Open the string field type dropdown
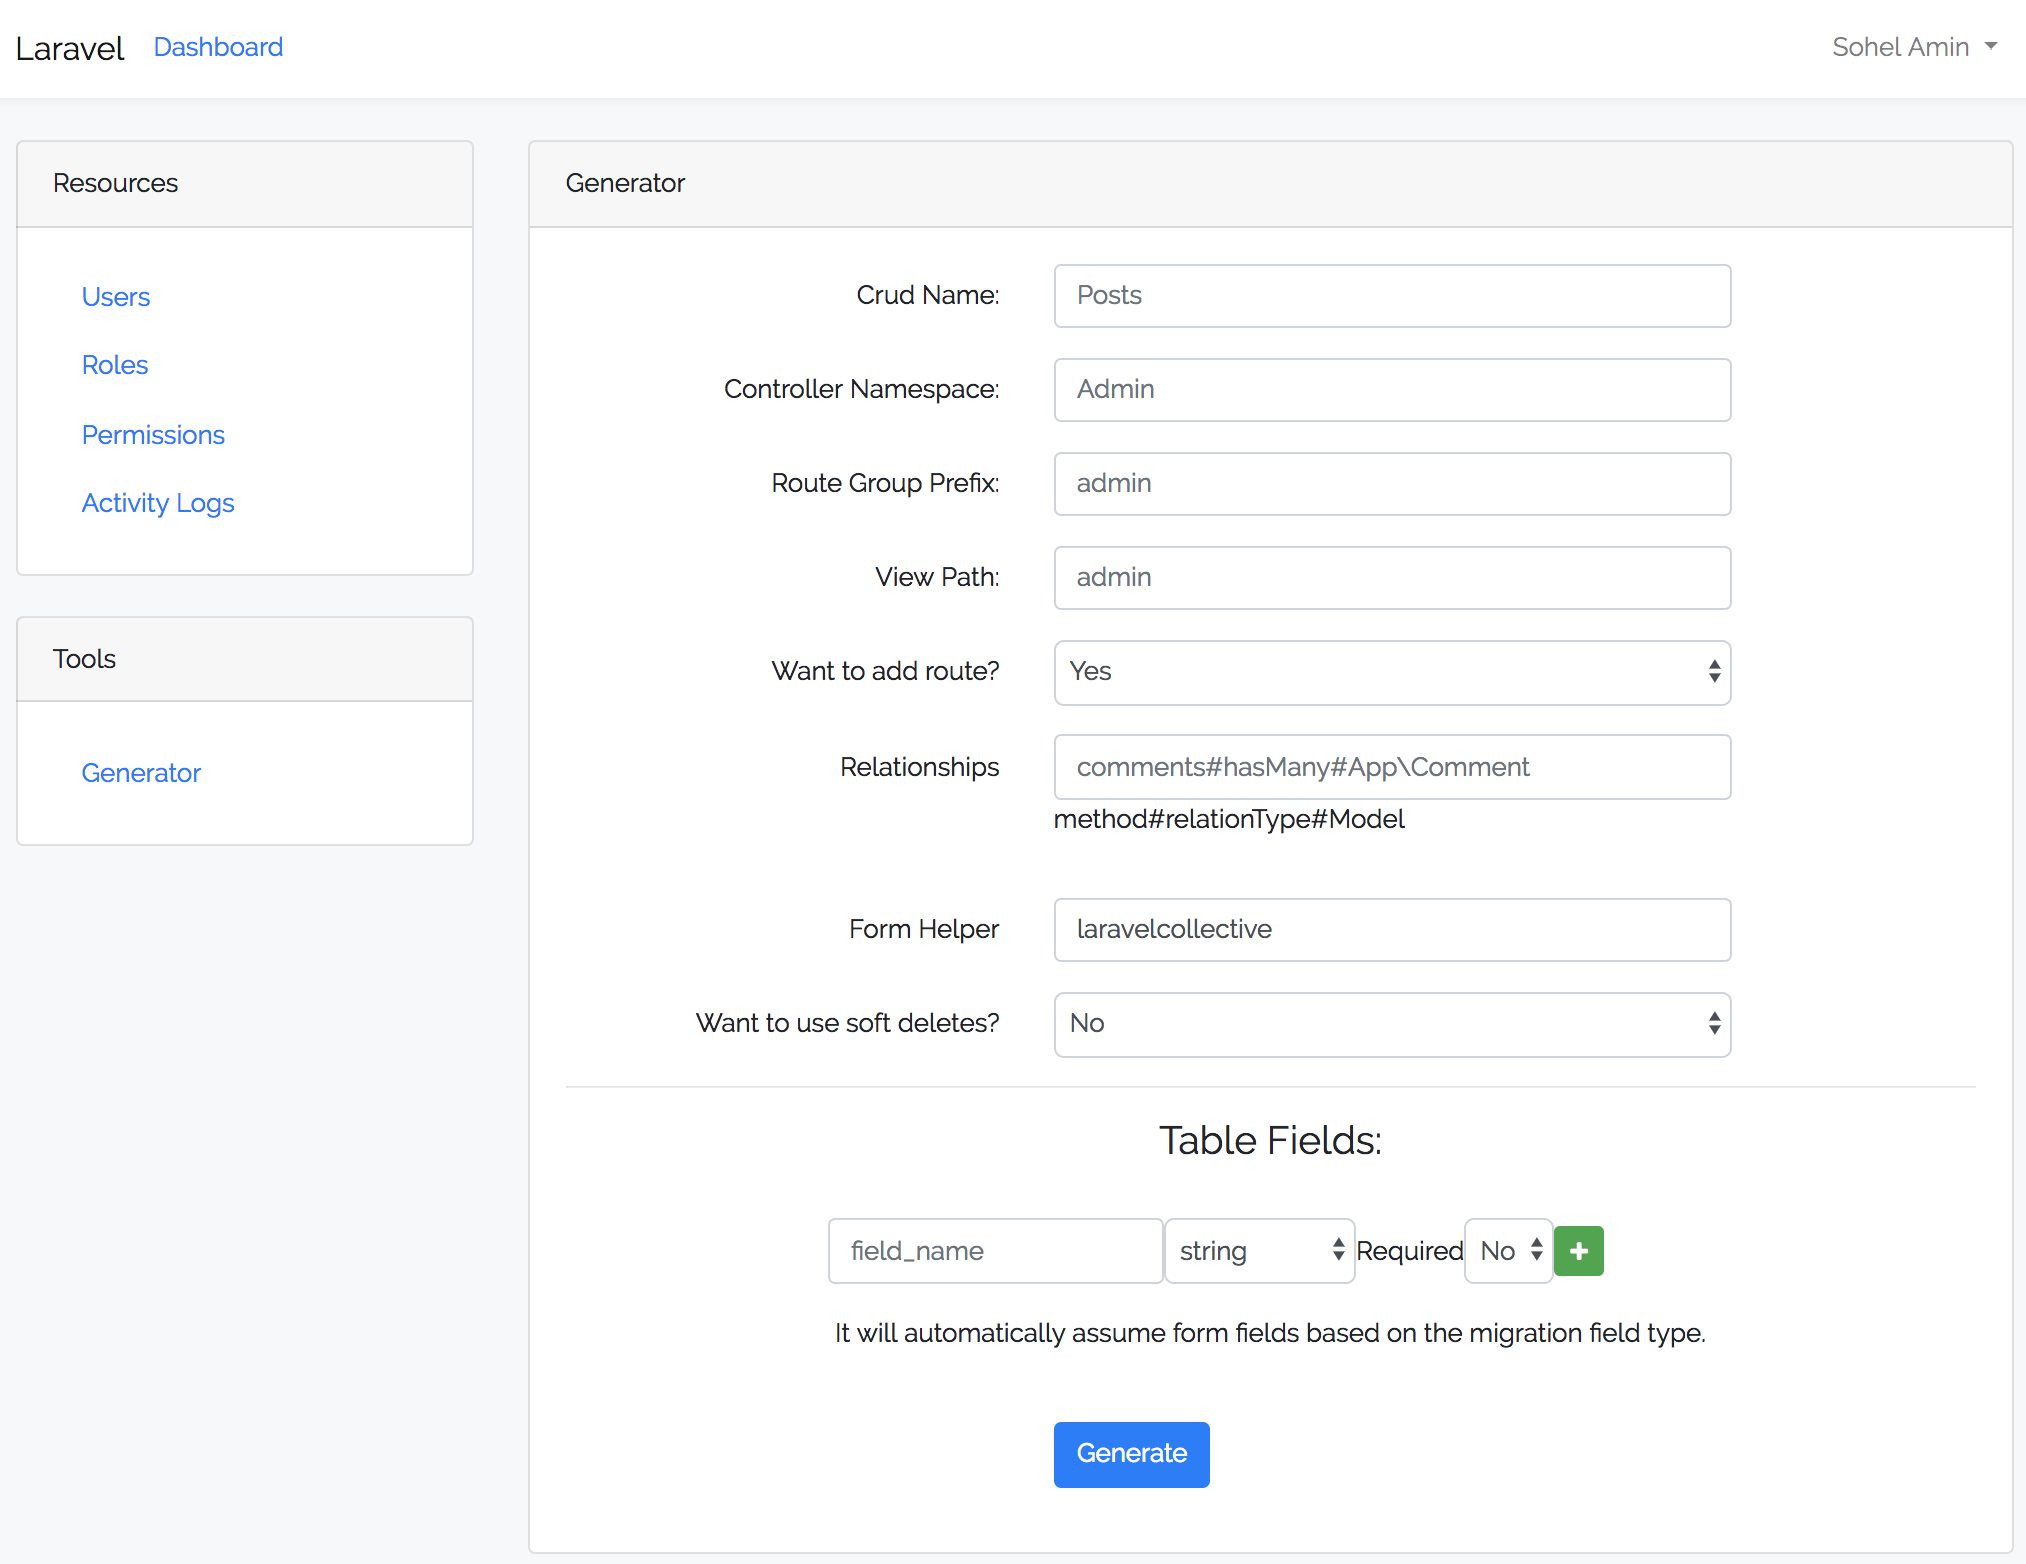The height and width of the screenshot is (1564, 2026). pyautogui.click(x=1259, y=1251)
